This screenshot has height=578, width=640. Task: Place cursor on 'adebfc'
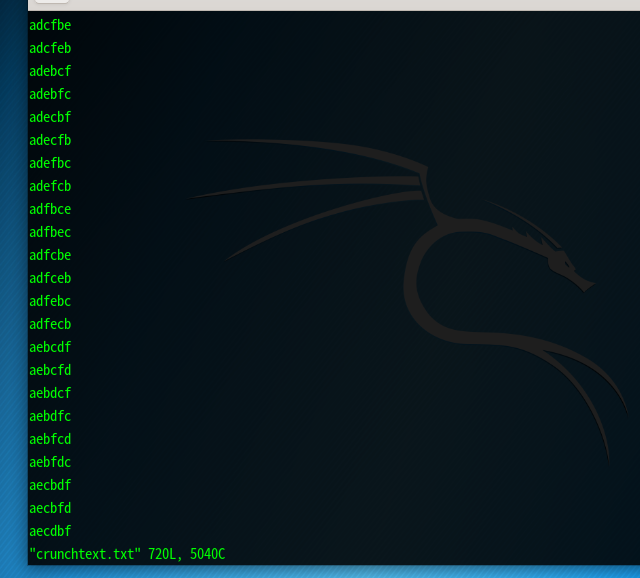coord(50,94)
